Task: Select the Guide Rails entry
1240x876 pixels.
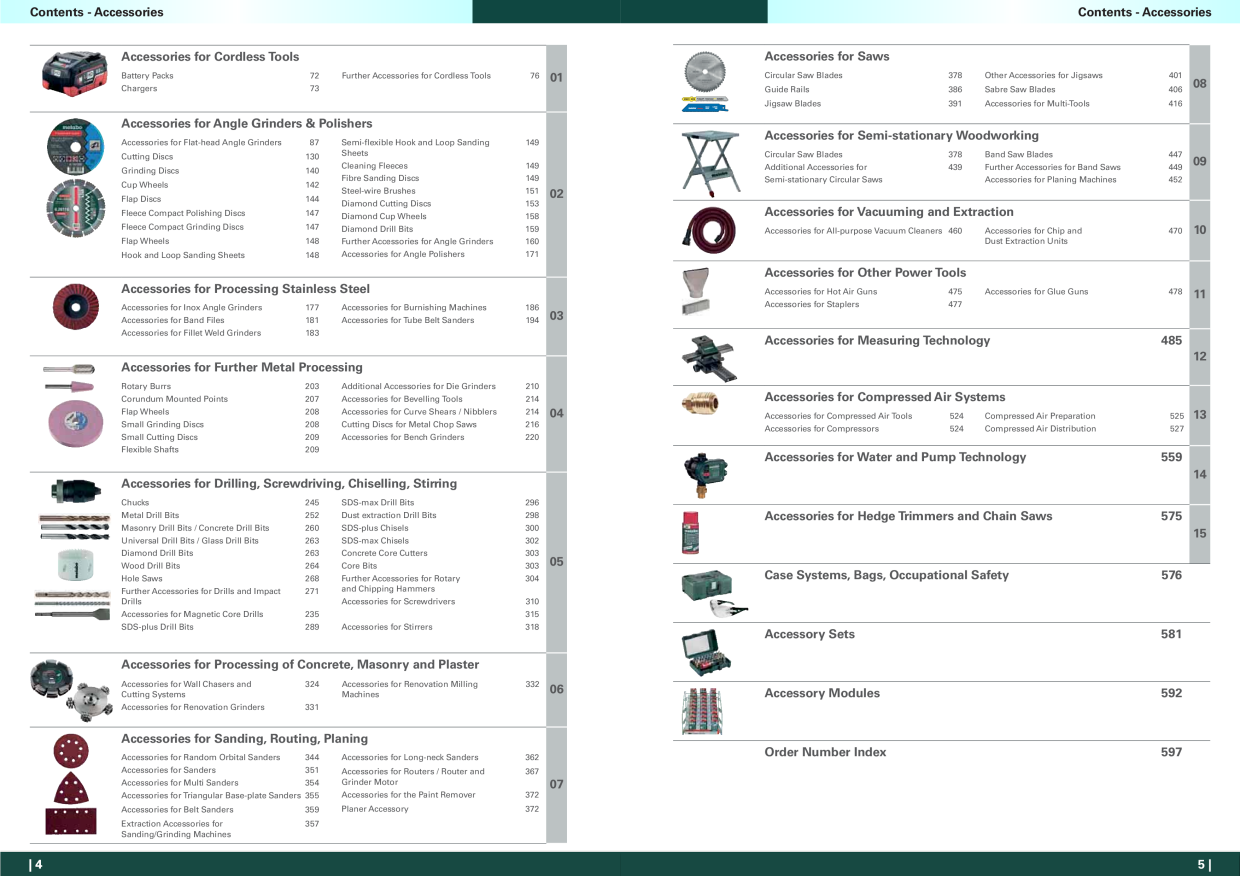Action: 787,90
